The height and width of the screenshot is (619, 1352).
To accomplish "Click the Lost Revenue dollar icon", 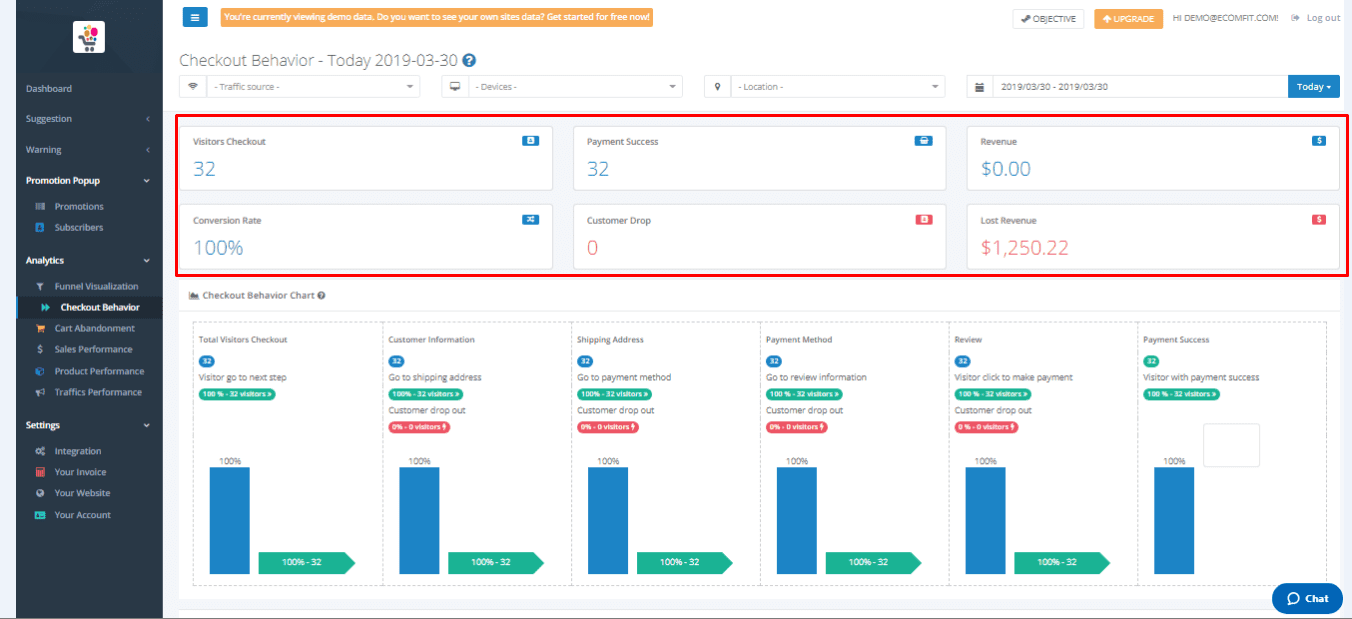I will pos(1318,219).
